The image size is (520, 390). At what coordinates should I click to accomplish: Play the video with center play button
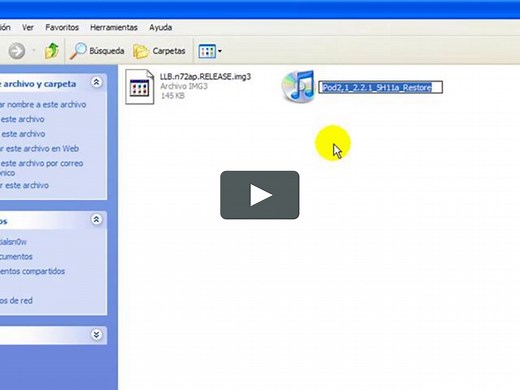point(260,195)
